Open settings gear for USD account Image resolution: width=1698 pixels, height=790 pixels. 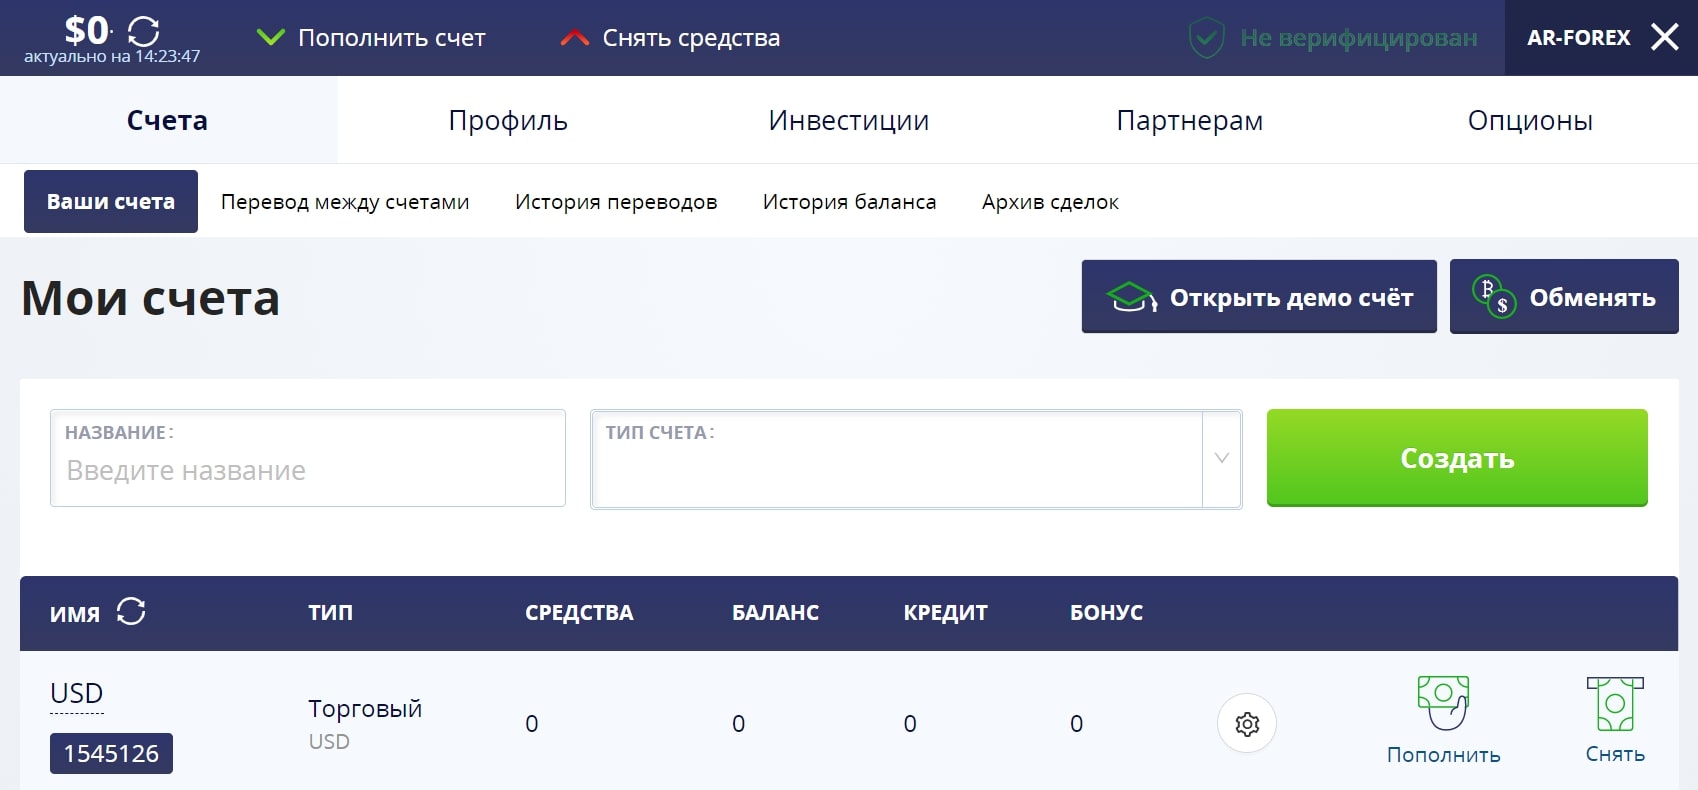[1247, 723]
